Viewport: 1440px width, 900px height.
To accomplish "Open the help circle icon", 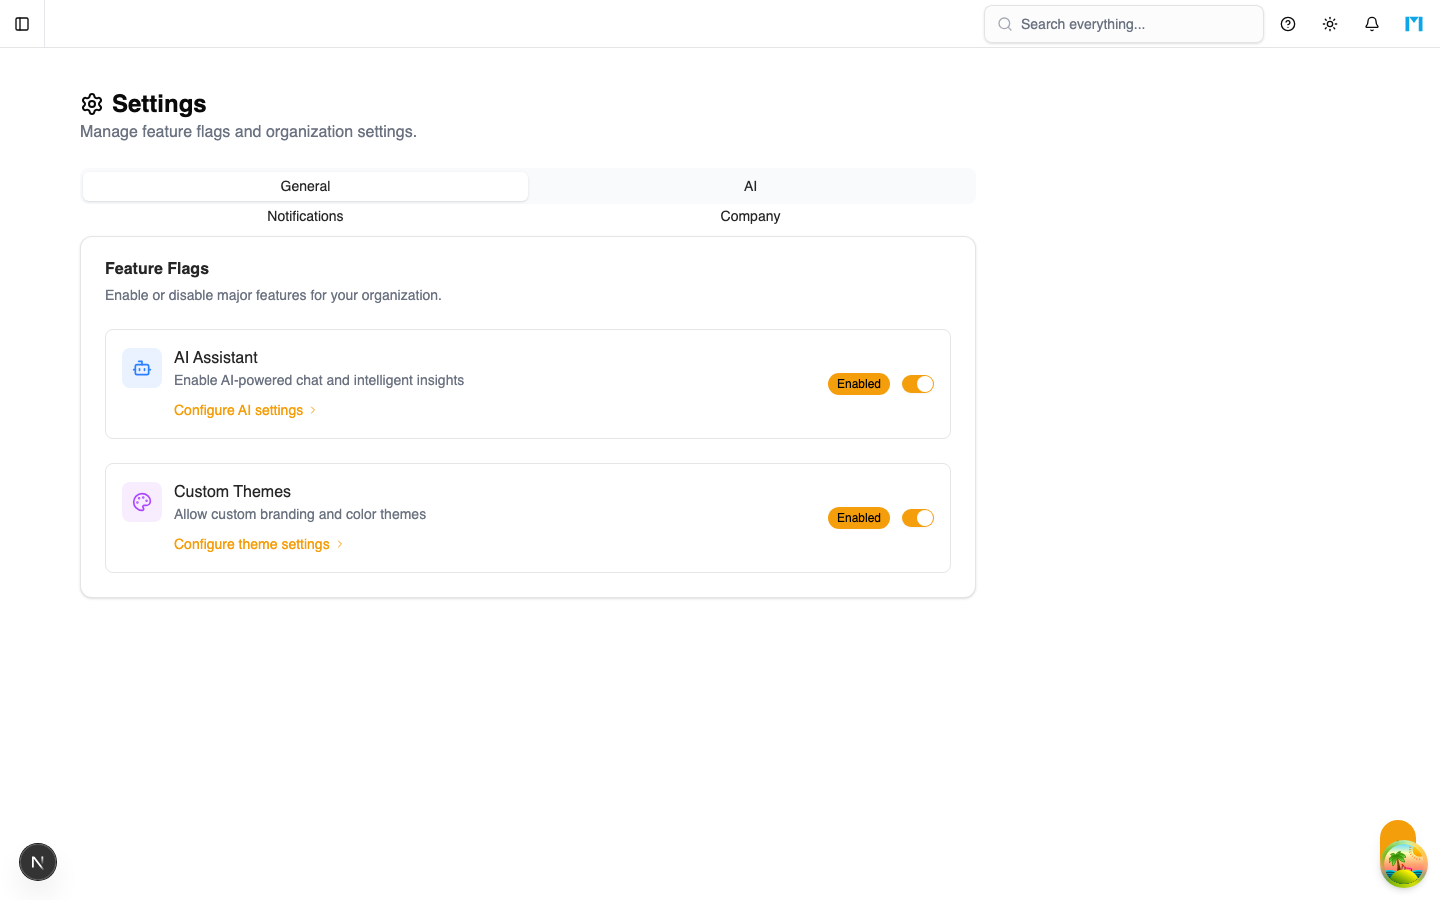I will (x=1288, y=24).
